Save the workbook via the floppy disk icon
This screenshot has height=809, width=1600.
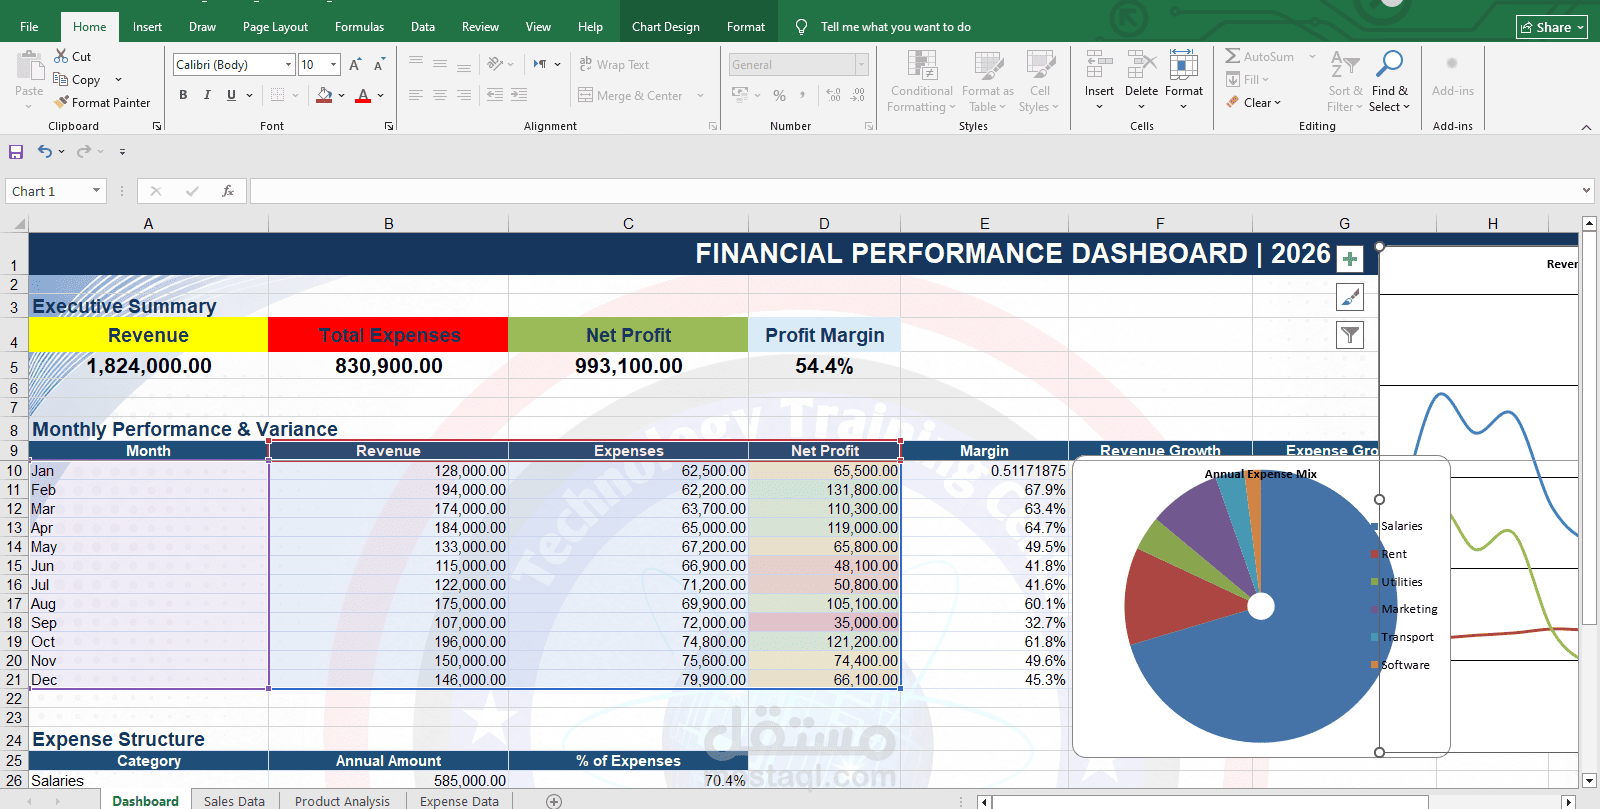click(x=16, y=152)
